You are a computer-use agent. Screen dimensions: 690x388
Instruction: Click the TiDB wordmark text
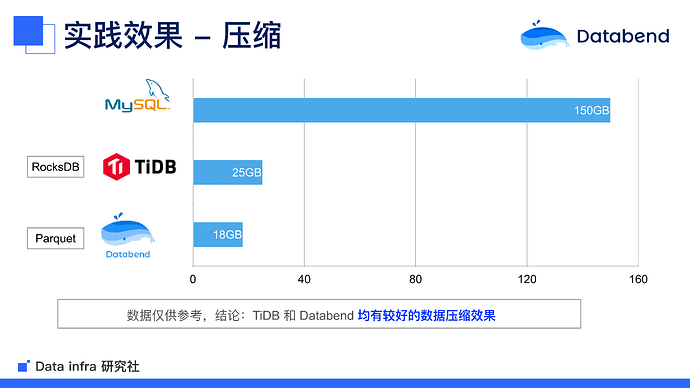point(155,167)
